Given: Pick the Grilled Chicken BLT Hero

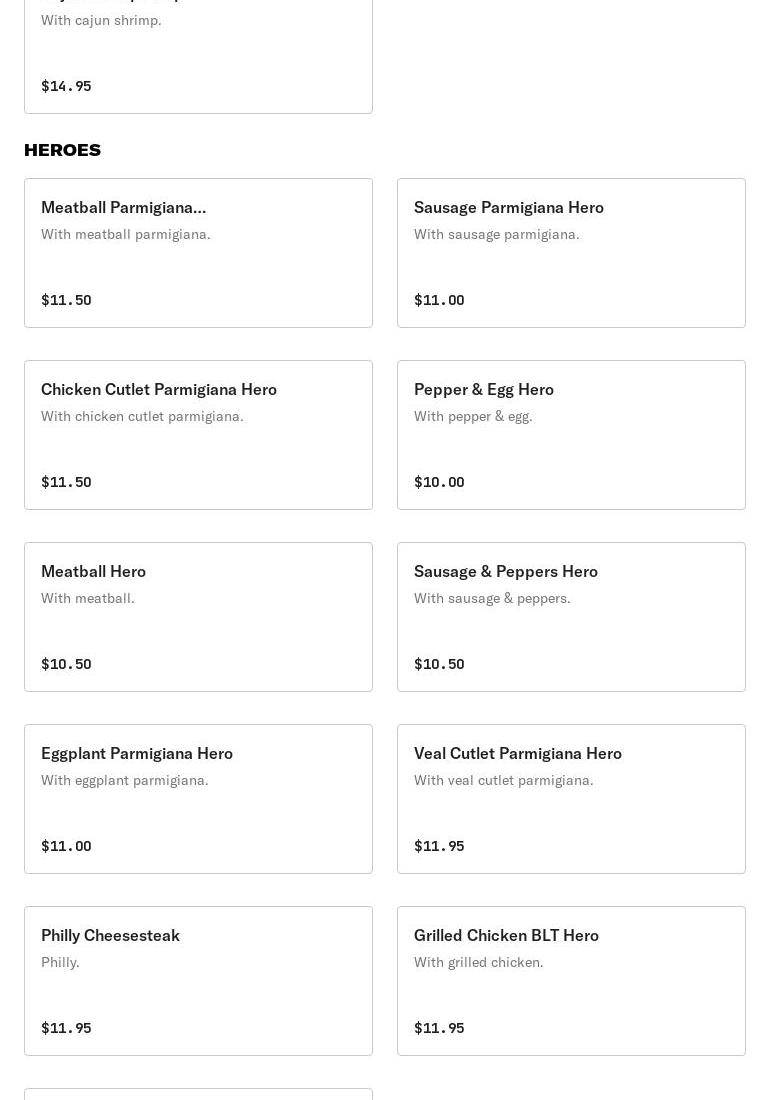Looking at the screenshot, I should [571, 980].
